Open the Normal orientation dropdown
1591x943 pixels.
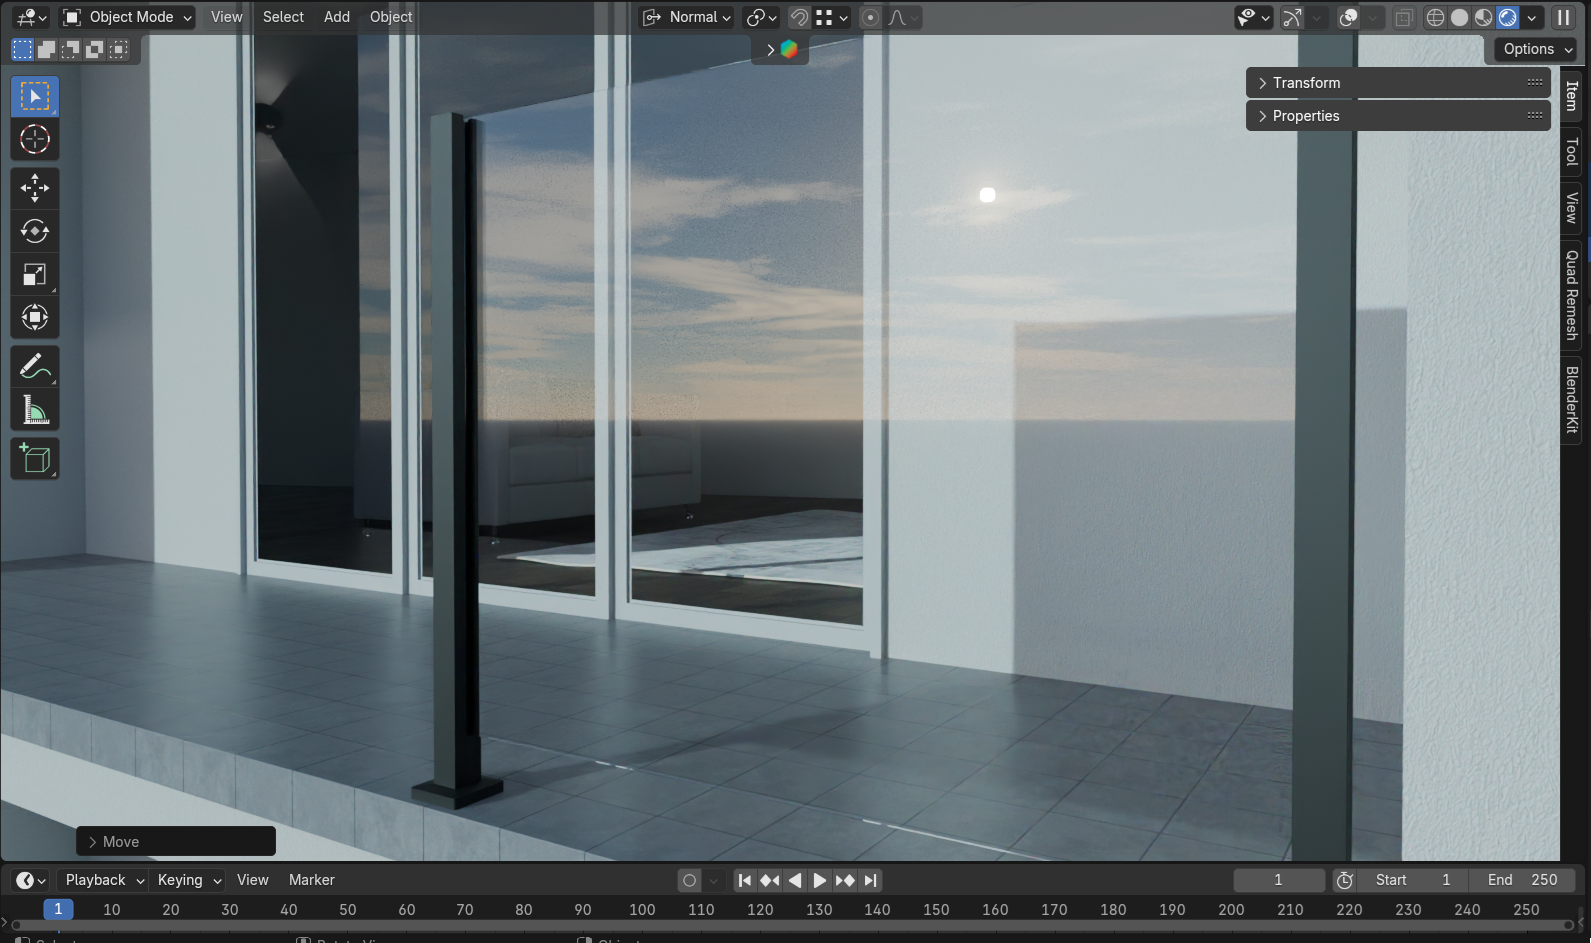pyautogui.click(x=688, y=17)
